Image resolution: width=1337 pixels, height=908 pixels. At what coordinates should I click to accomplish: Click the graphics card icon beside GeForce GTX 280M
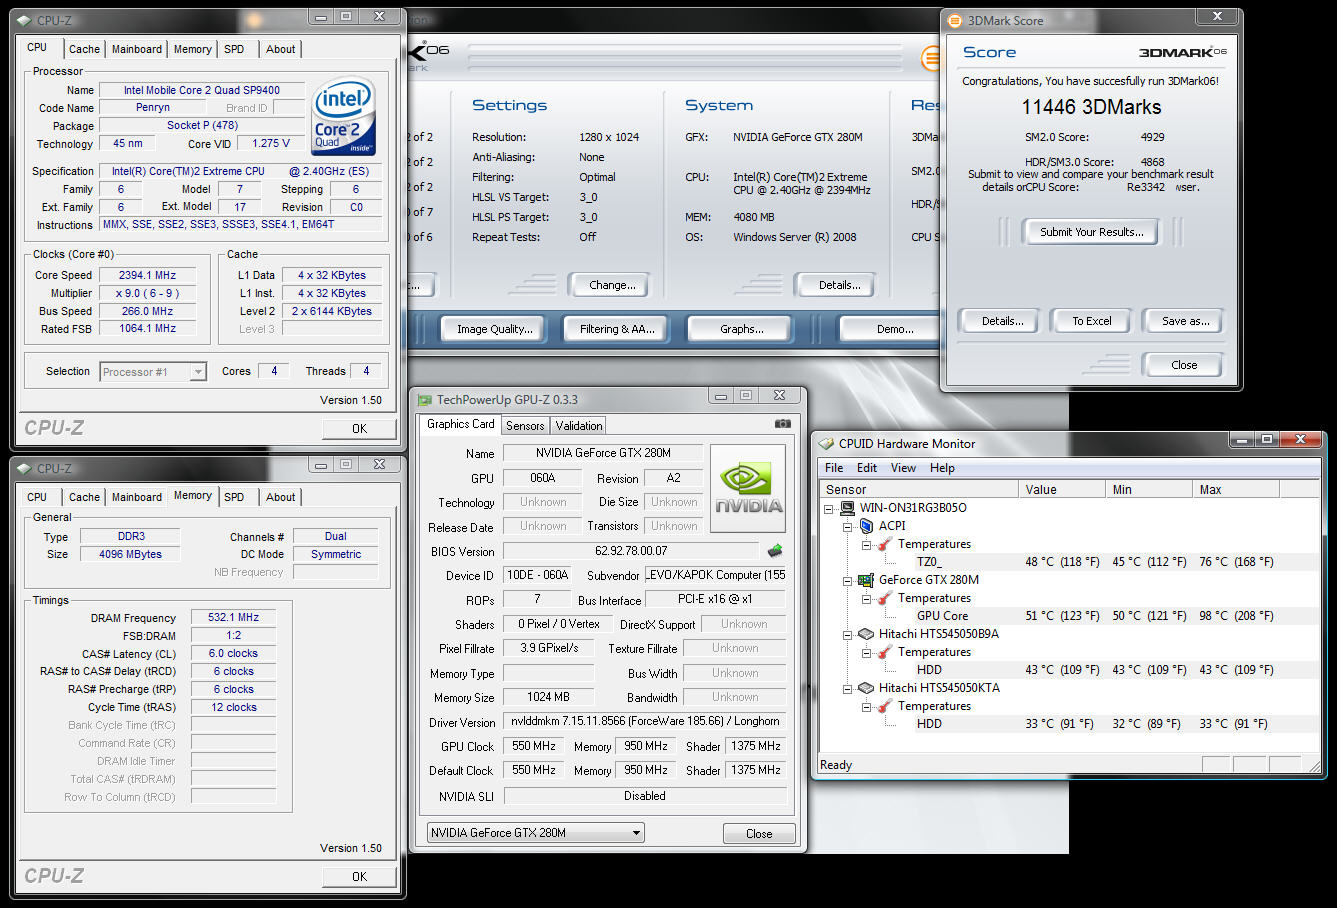click(x=866, y=580)
